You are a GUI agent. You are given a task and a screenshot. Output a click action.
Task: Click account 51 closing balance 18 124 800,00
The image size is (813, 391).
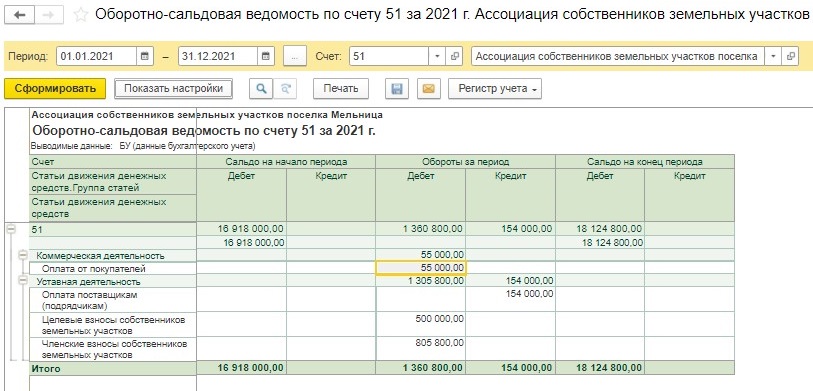tap(600, 229)
